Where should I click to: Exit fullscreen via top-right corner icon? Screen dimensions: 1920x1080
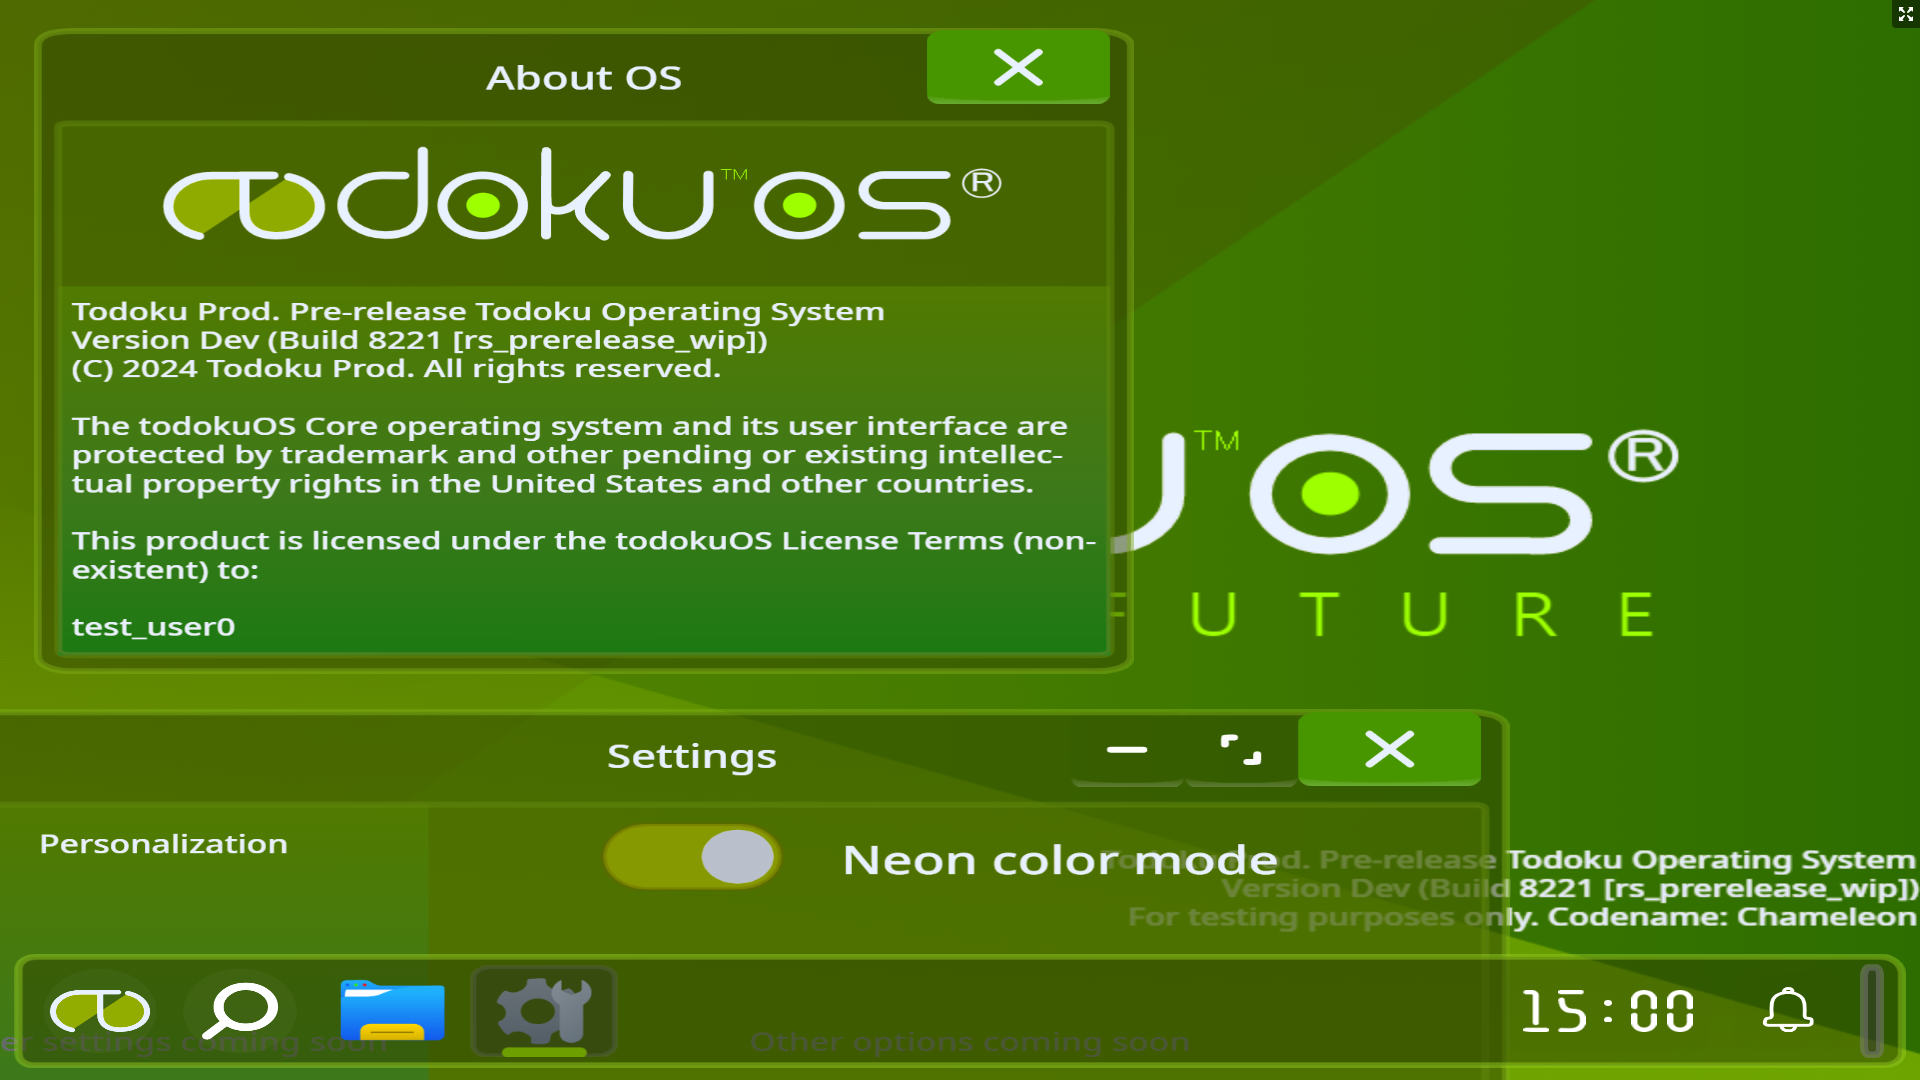1906,14
